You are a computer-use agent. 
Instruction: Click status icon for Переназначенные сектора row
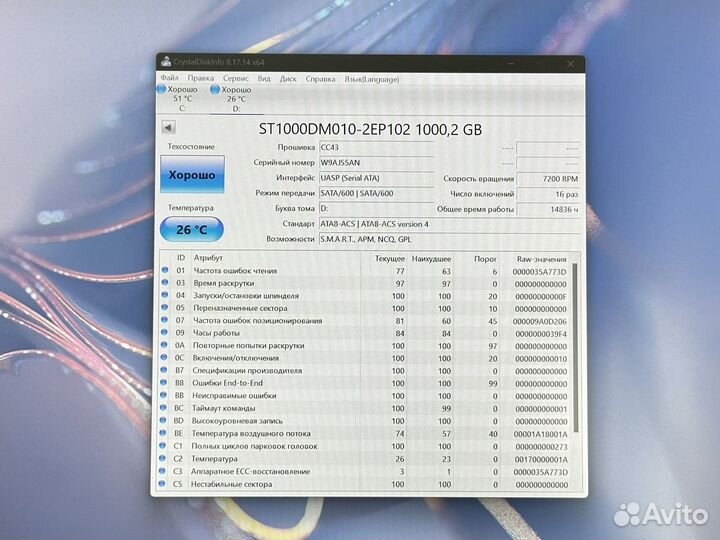164,308
